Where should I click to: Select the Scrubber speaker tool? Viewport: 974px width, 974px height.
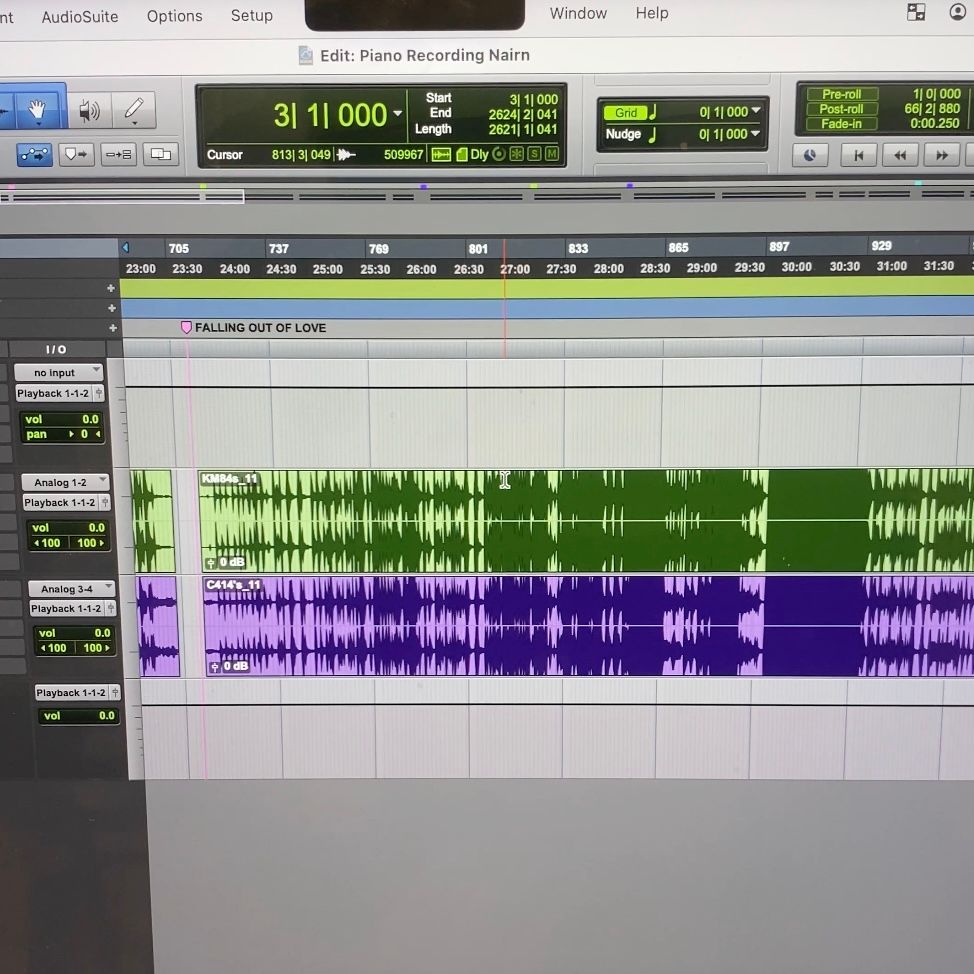[x=89, y=110]
